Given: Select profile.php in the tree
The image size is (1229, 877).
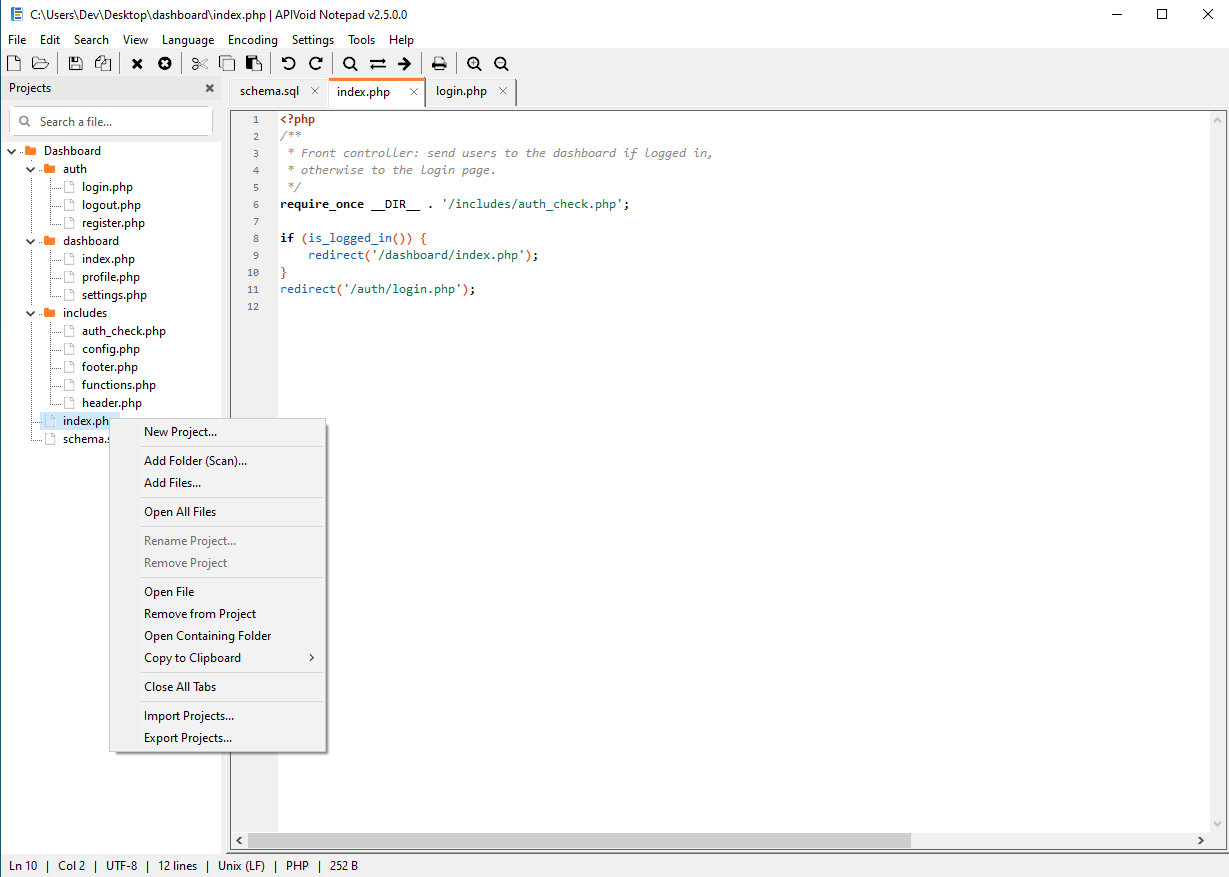Looking at the screenshot, I should [x=110, y=277].
